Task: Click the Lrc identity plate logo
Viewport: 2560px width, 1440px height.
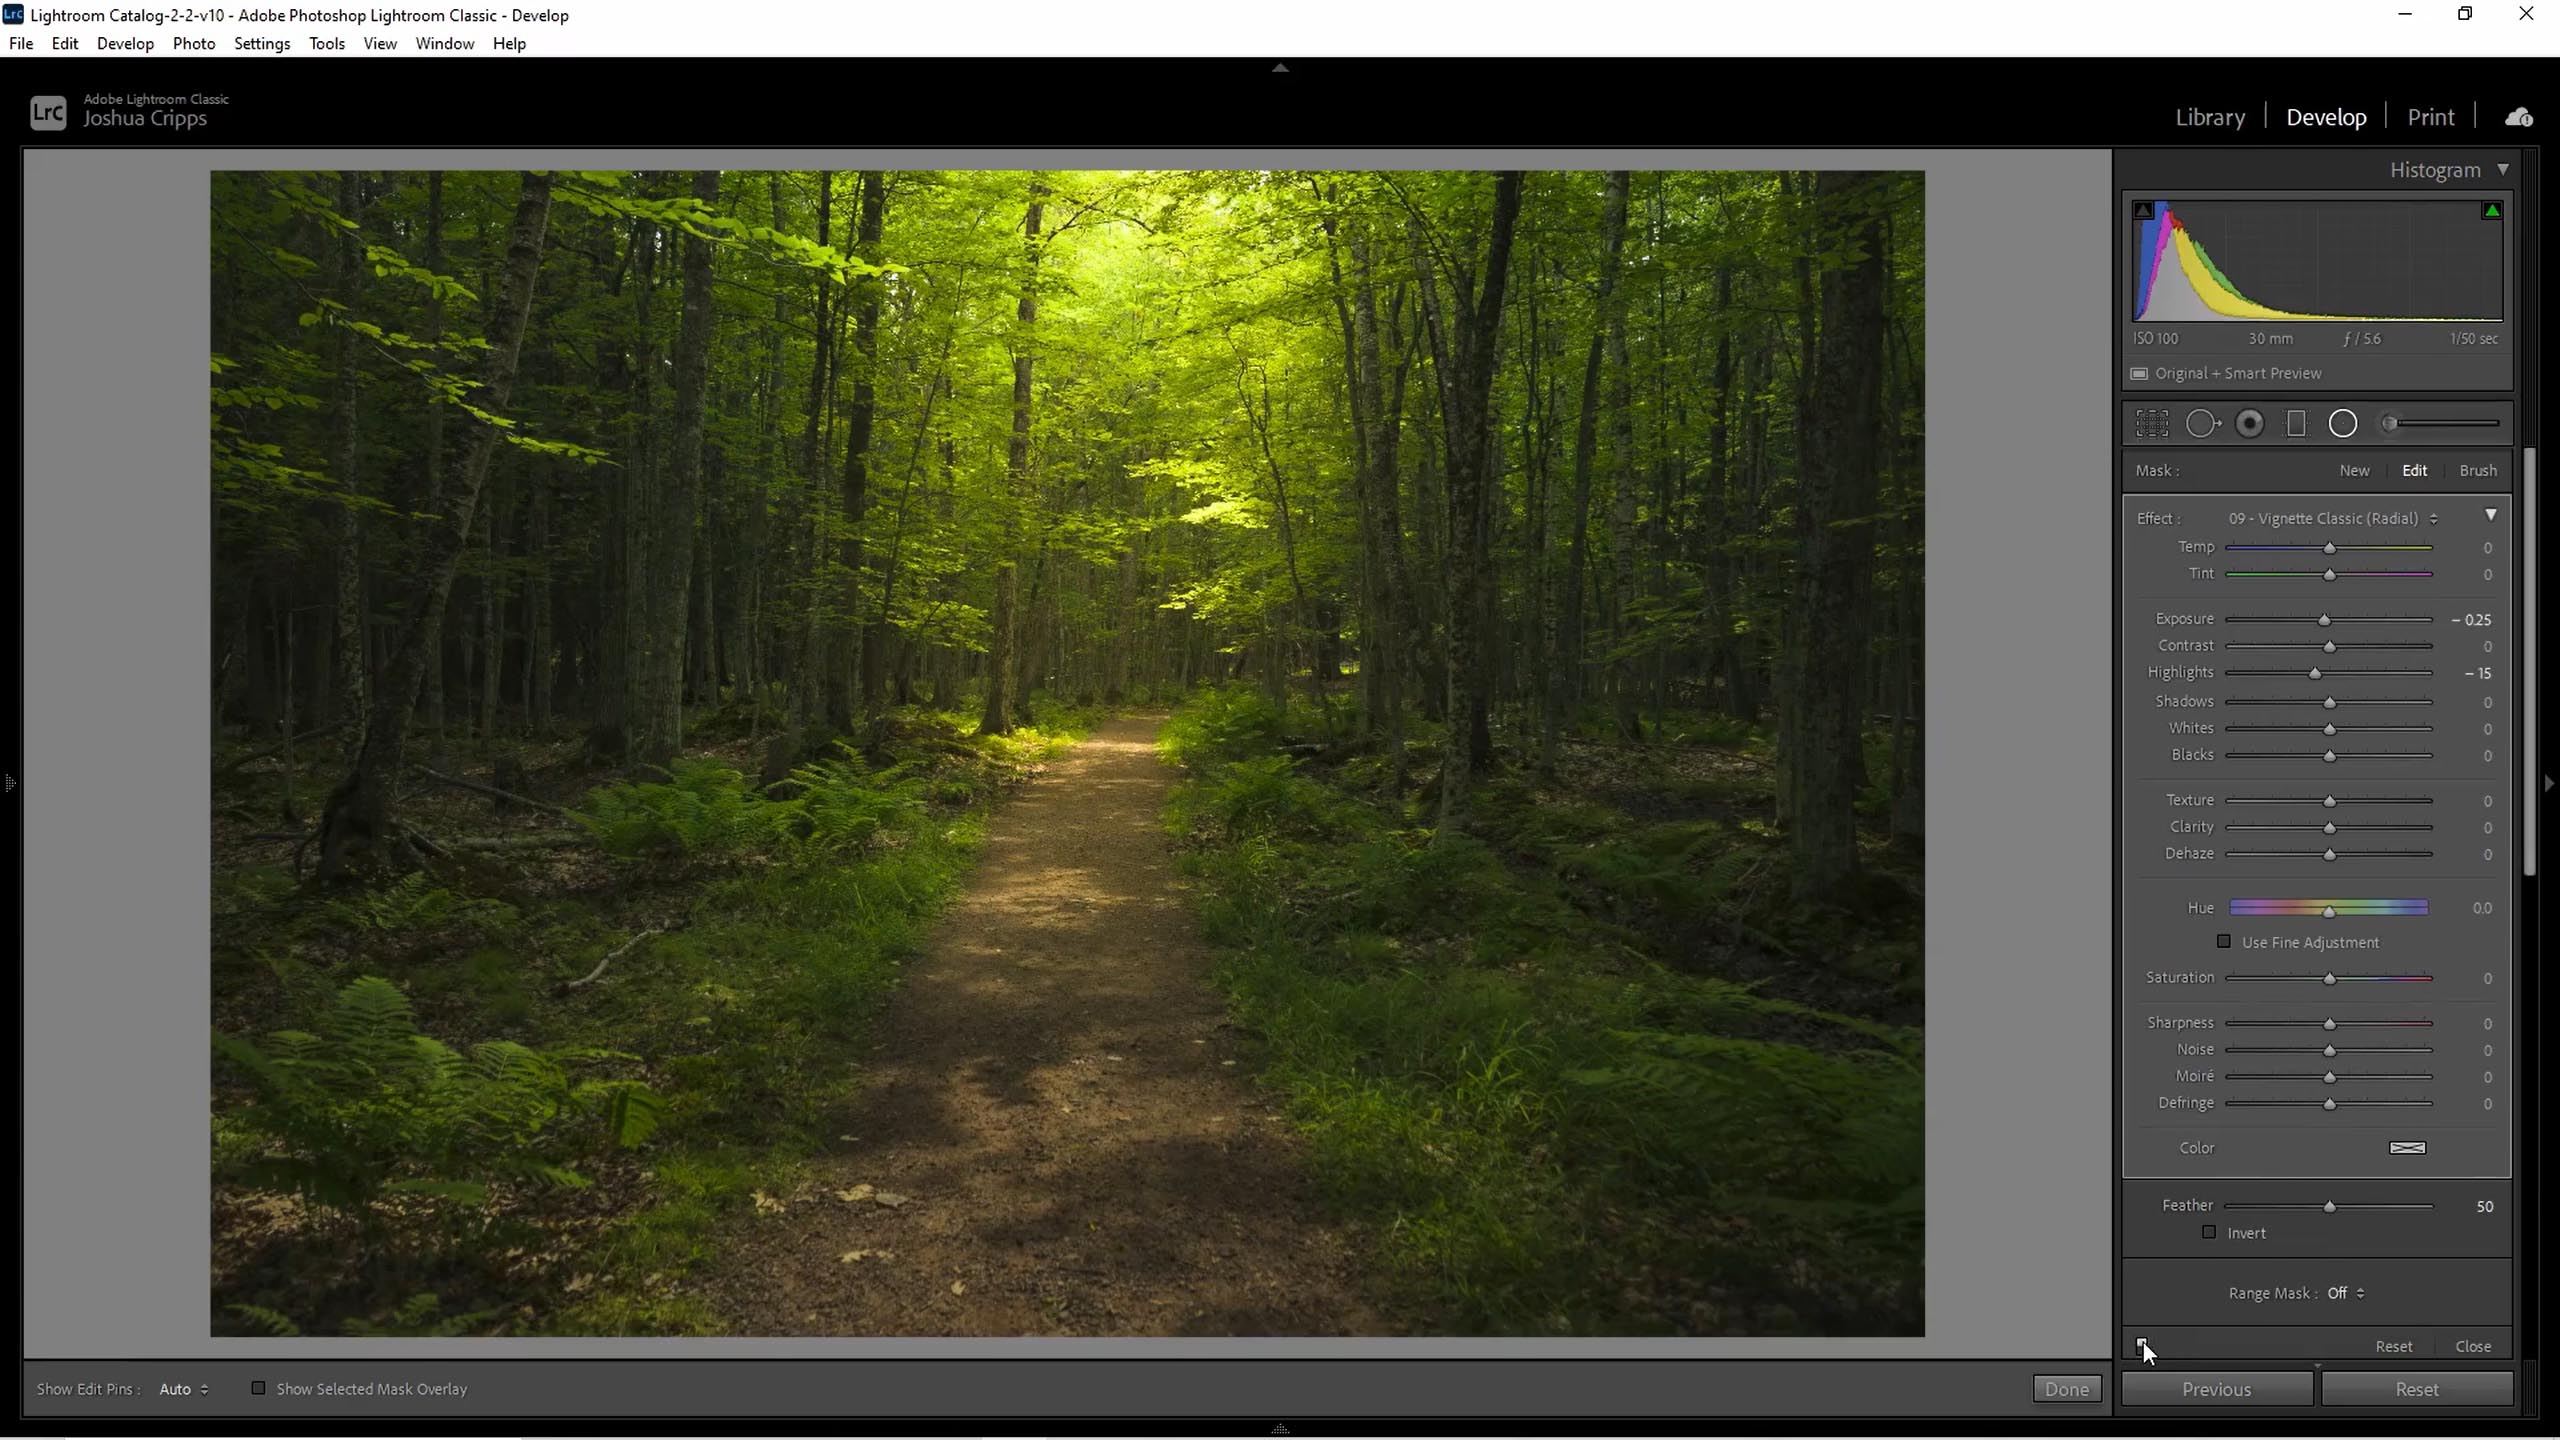Action: [48, 112]
